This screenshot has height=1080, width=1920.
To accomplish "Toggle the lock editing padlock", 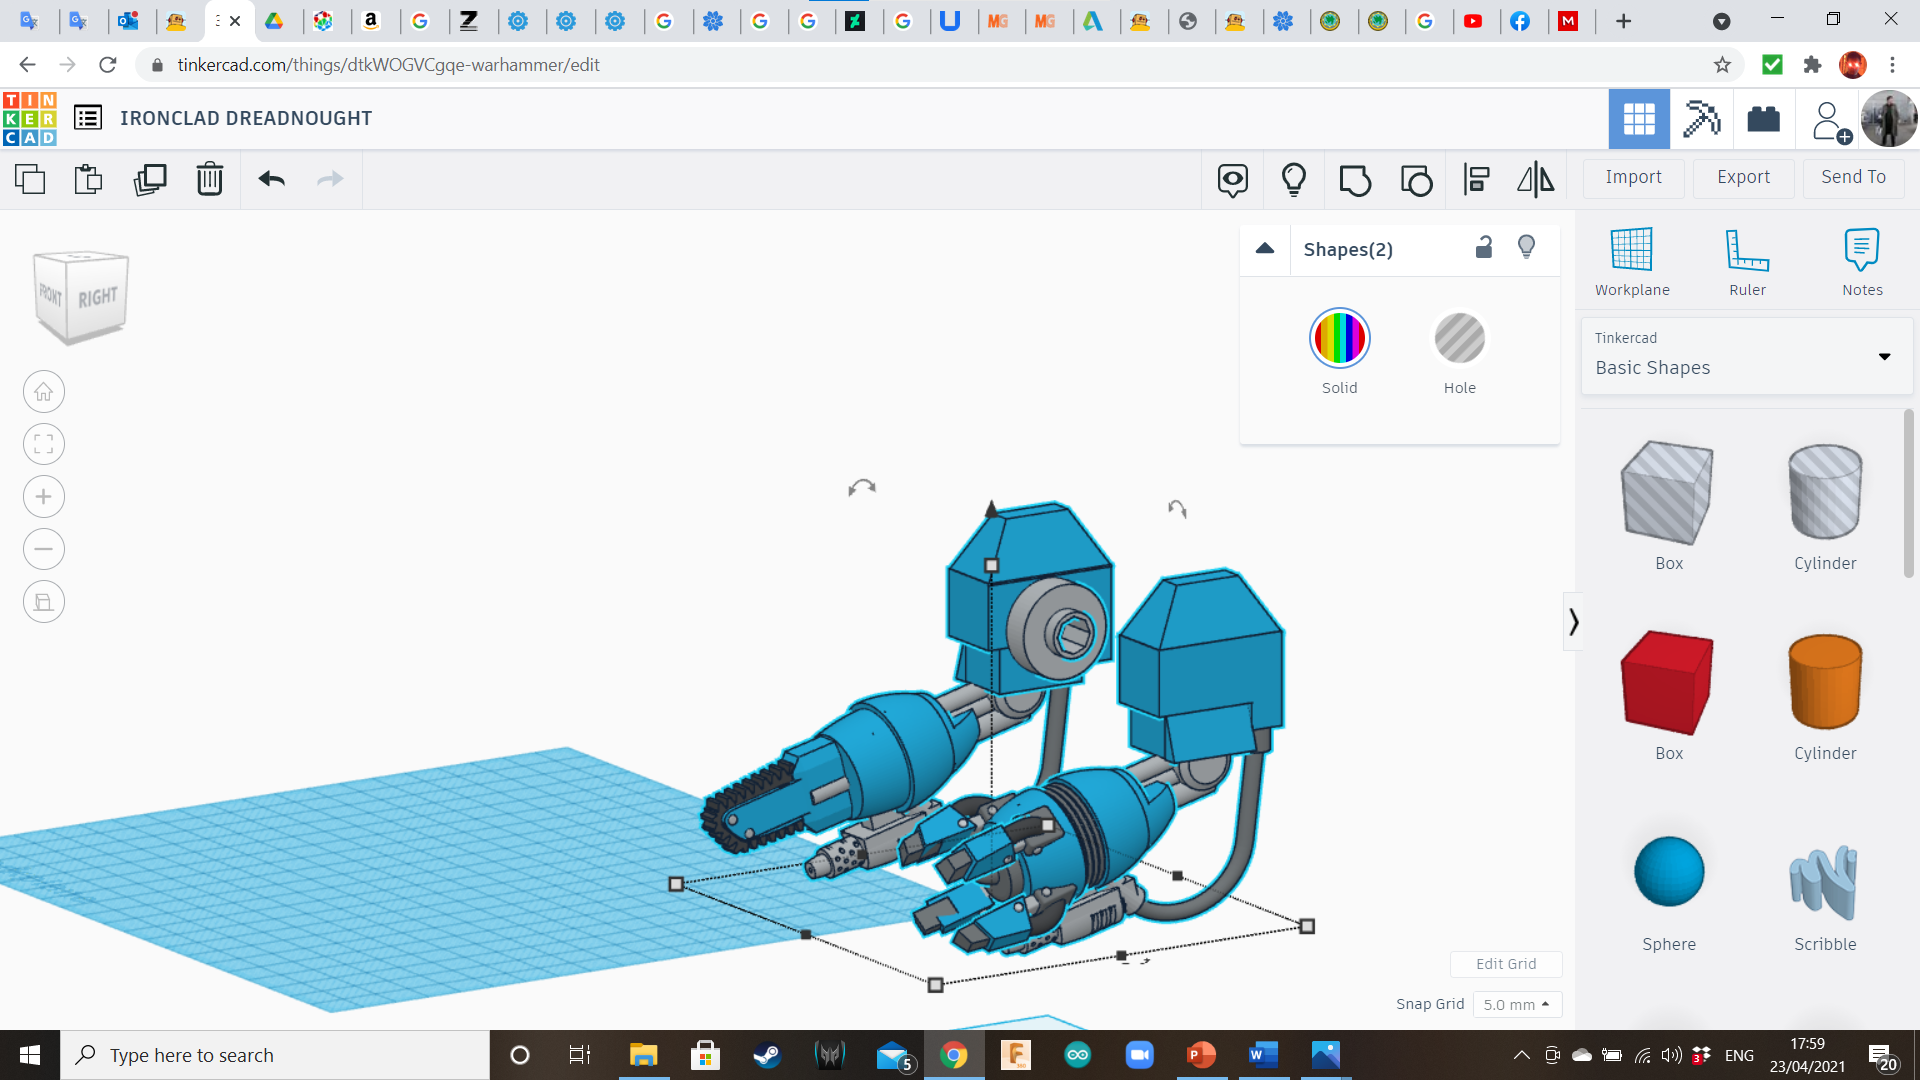I will coord(1484,248).
